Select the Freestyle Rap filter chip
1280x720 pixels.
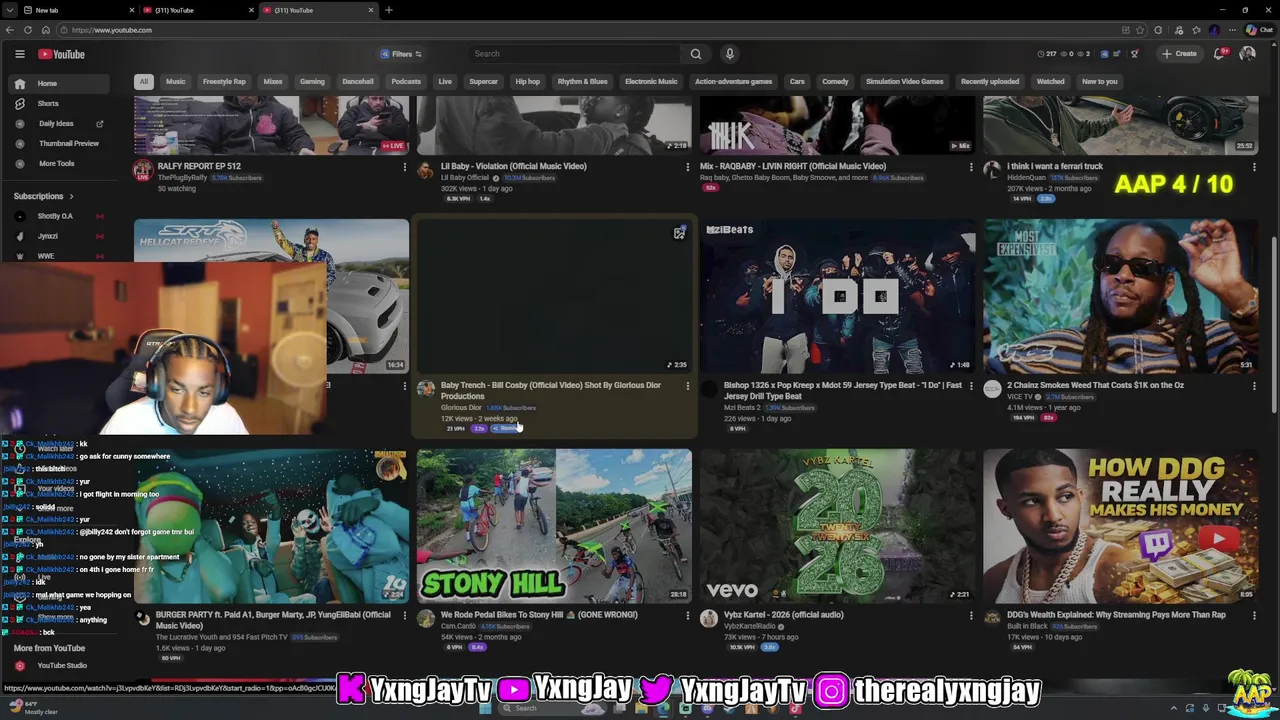point(224,82)
